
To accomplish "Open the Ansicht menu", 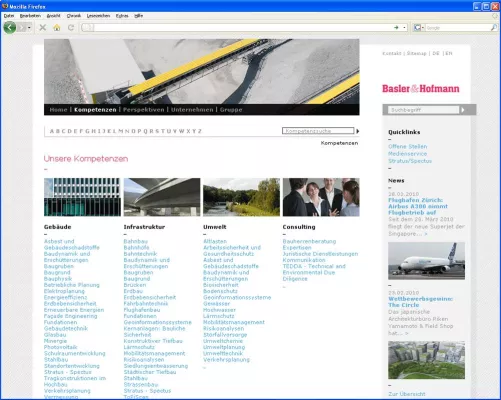I will pyautogui.click(x=53, y=16).
